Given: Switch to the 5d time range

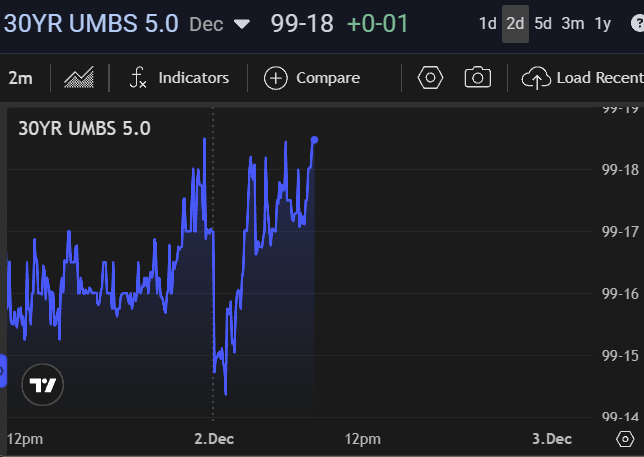Looking at the screenshot, I should click(x=543, y=23).
